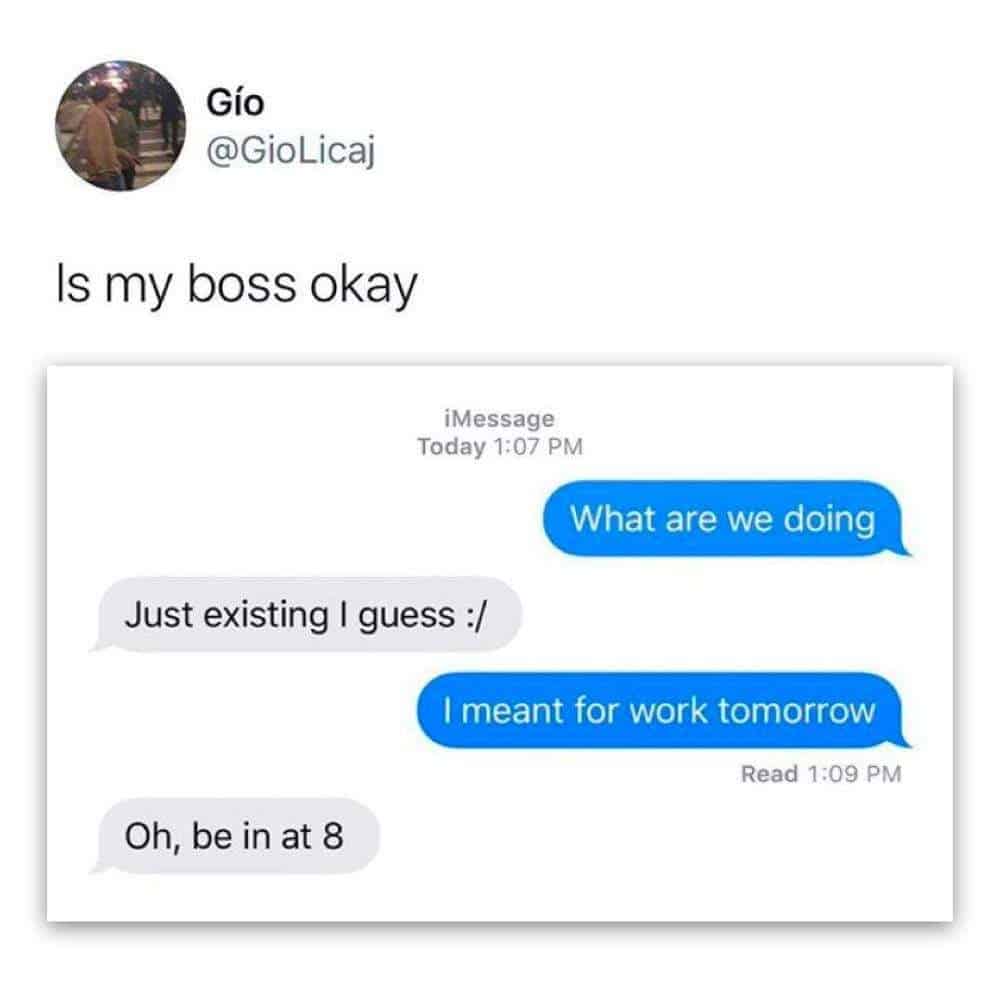Select the "What are we doing" blue bubble

coord(726,518)
